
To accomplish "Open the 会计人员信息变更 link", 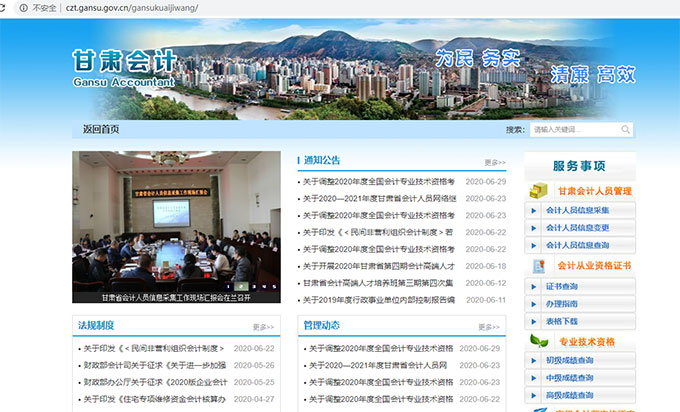I will tap(578, 228).
